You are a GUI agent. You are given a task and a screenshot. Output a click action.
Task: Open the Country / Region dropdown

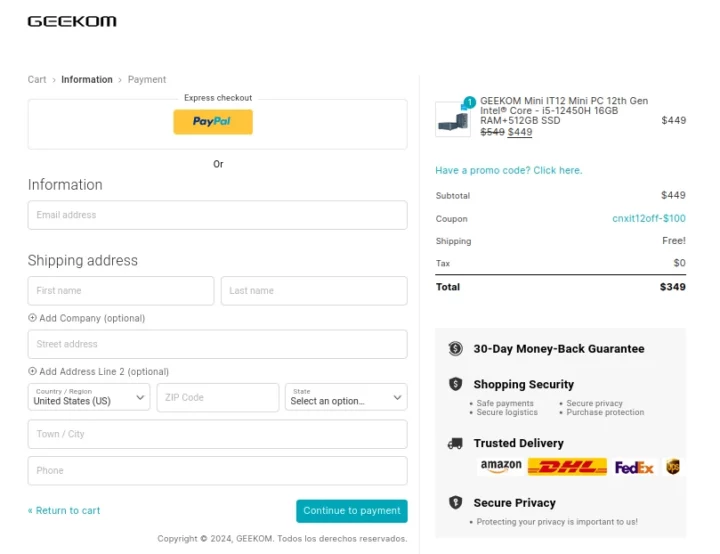89,397
